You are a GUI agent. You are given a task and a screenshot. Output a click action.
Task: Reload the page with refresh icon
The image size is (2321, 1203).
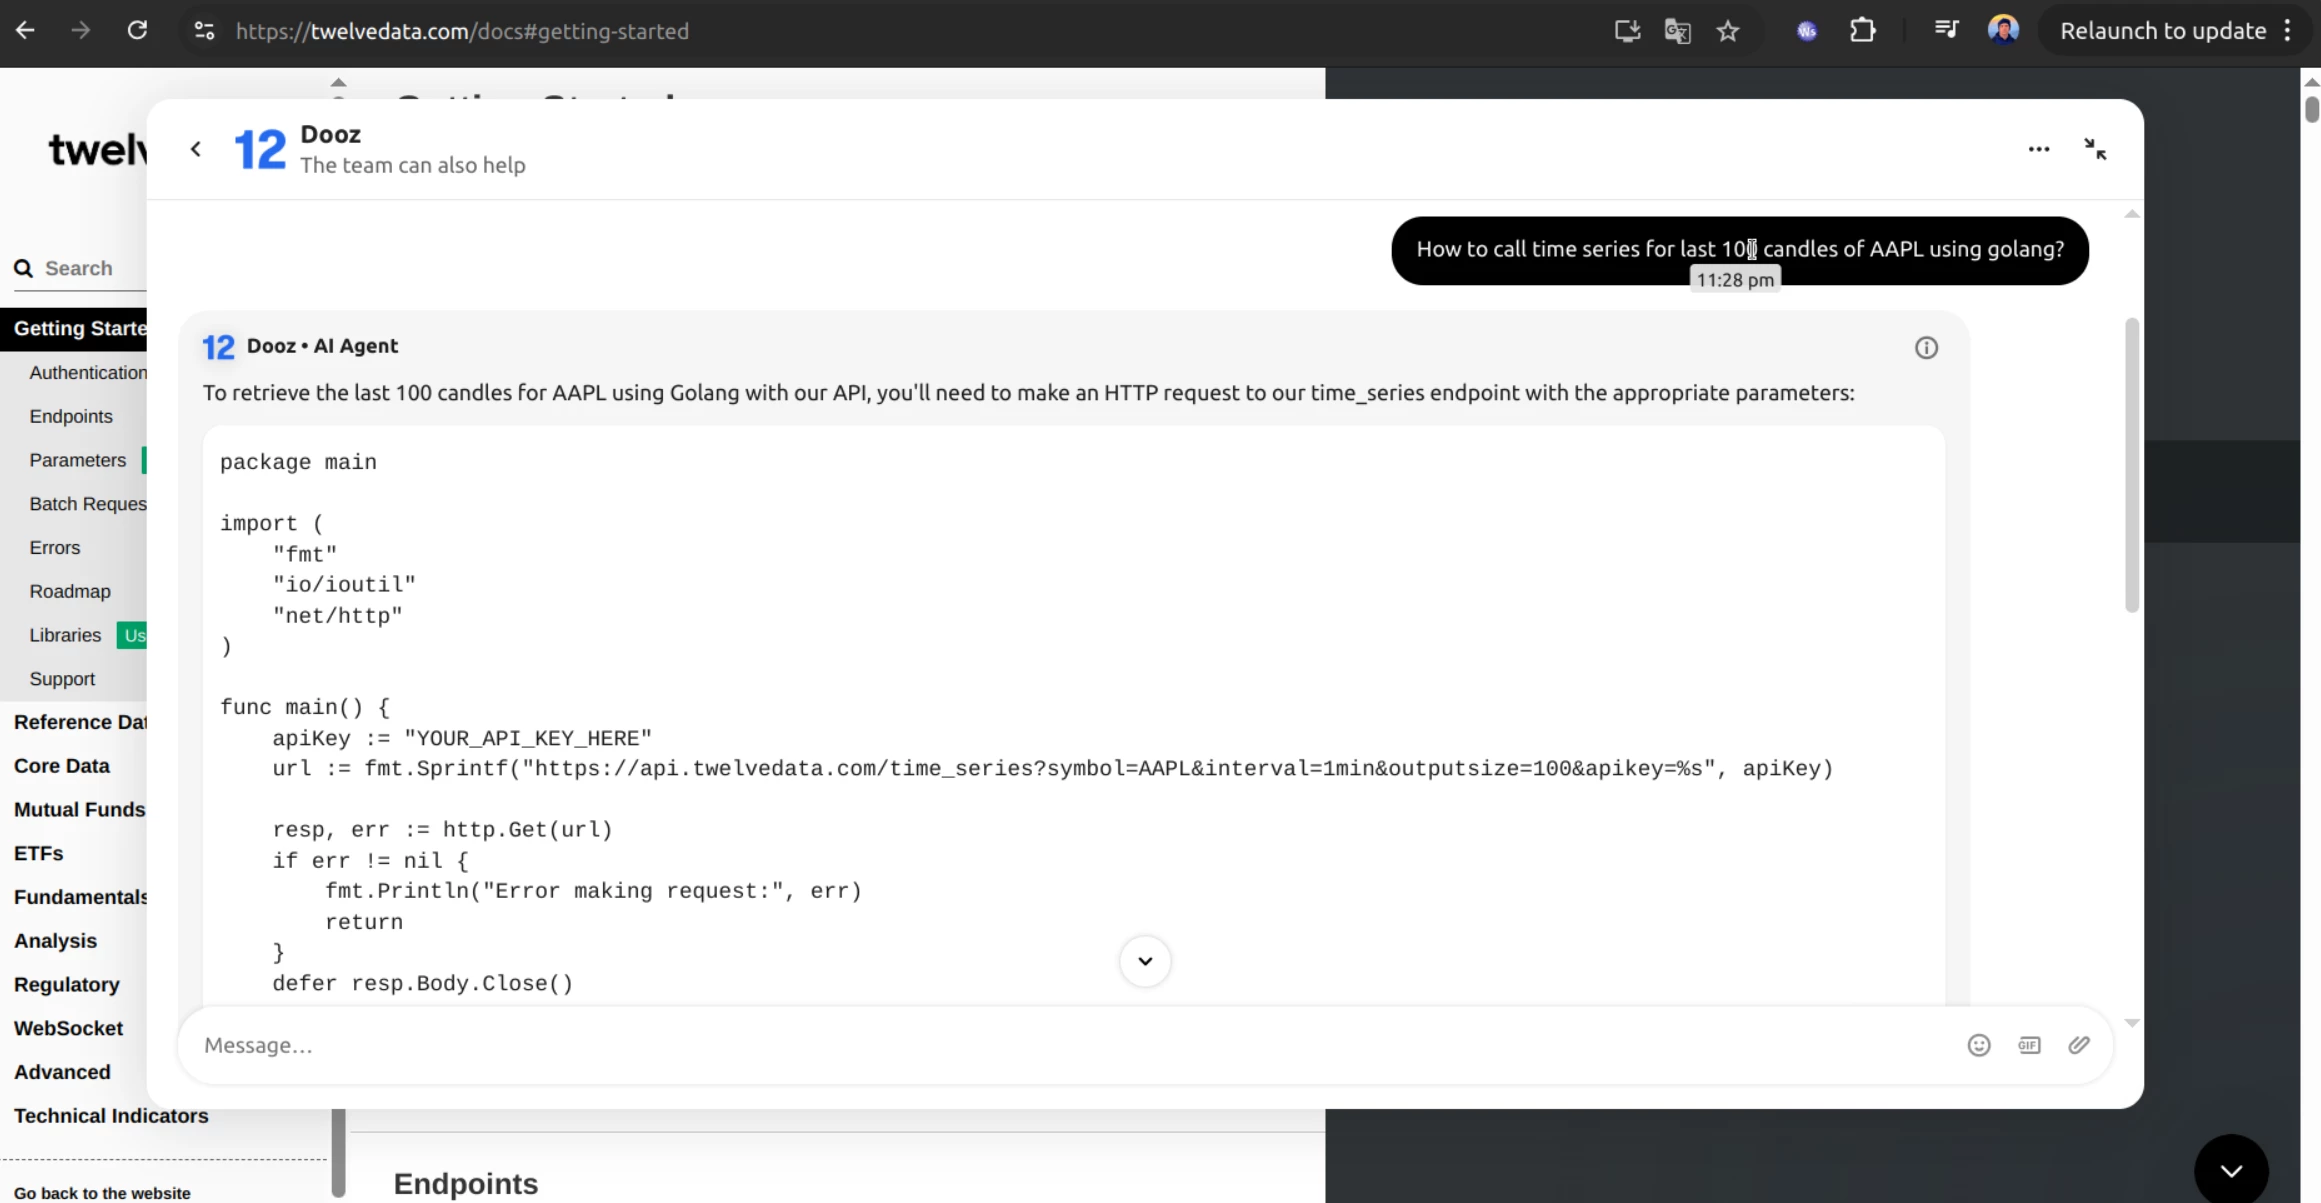tap(137, 31)
